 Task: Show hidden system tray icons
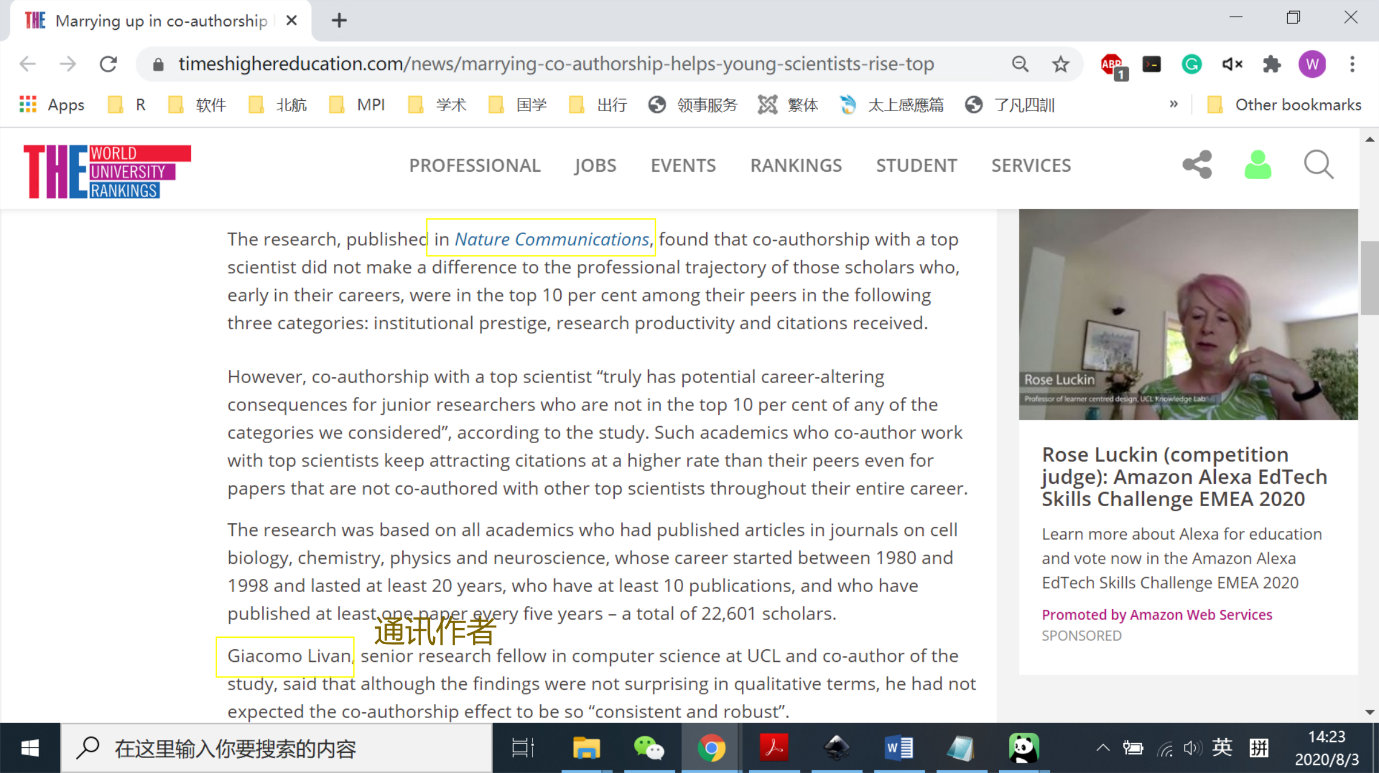[1103, 748]
